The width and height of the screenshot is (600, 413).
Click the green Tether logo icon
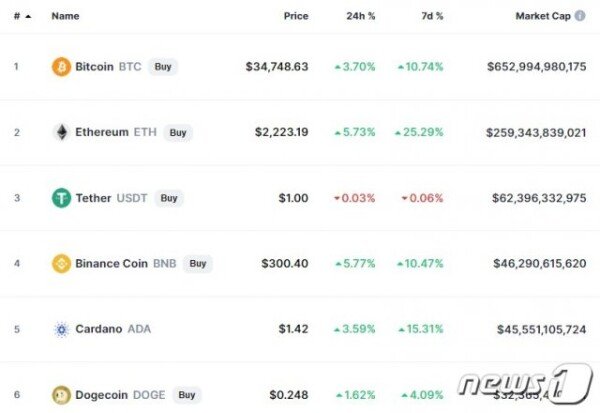click(61, 198)
